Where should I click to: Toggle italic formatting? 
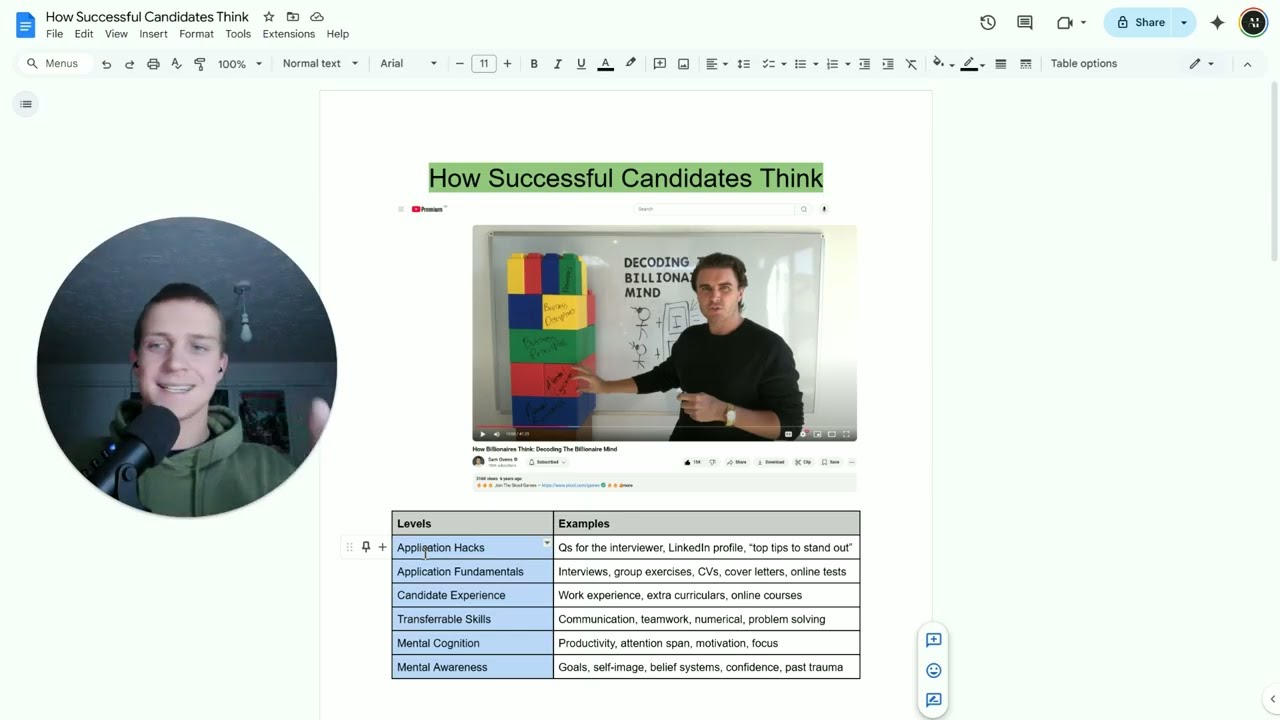(x=557, y=64)
